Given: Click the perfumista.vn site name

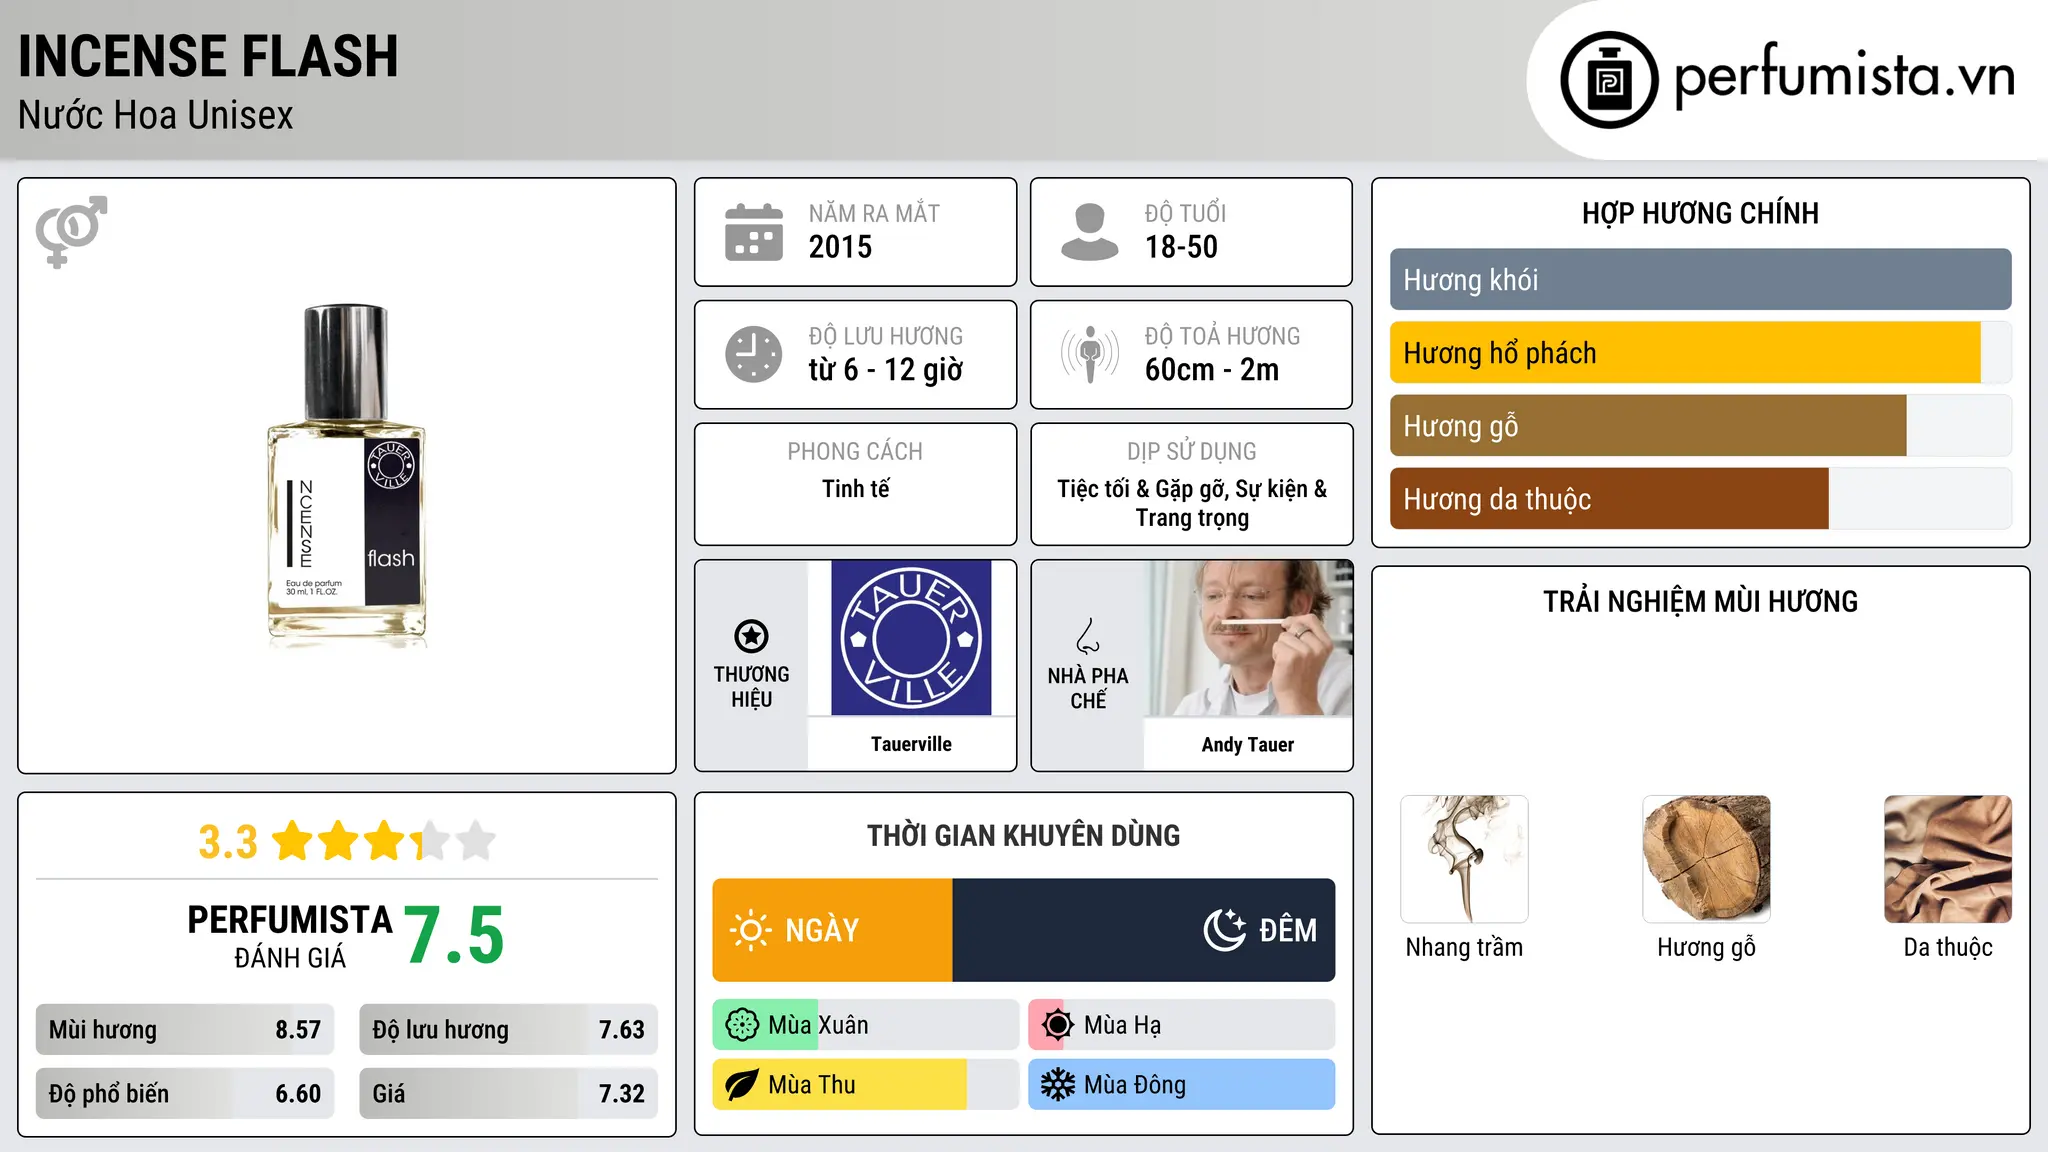Looking at the screenshot, I should [x=1844, y=76].
